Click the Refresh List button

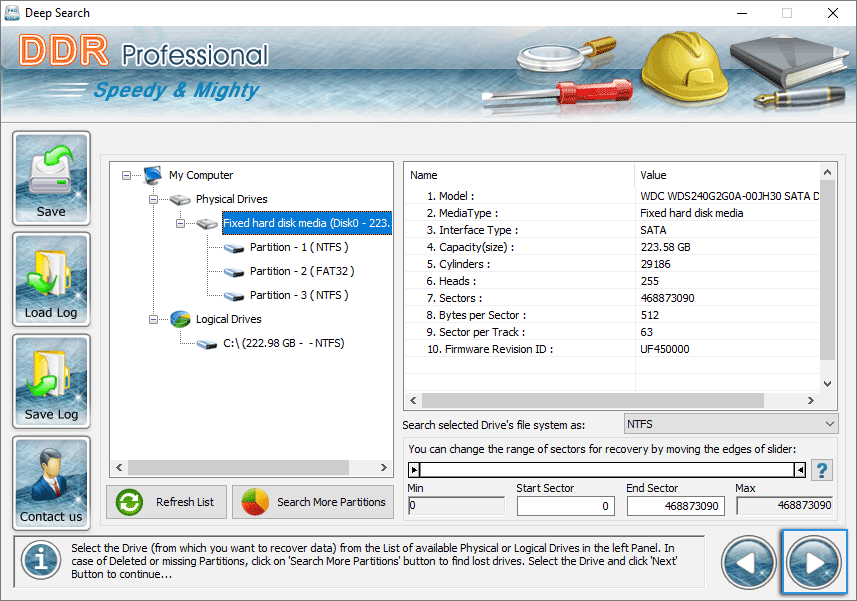(x=166, y=502)
